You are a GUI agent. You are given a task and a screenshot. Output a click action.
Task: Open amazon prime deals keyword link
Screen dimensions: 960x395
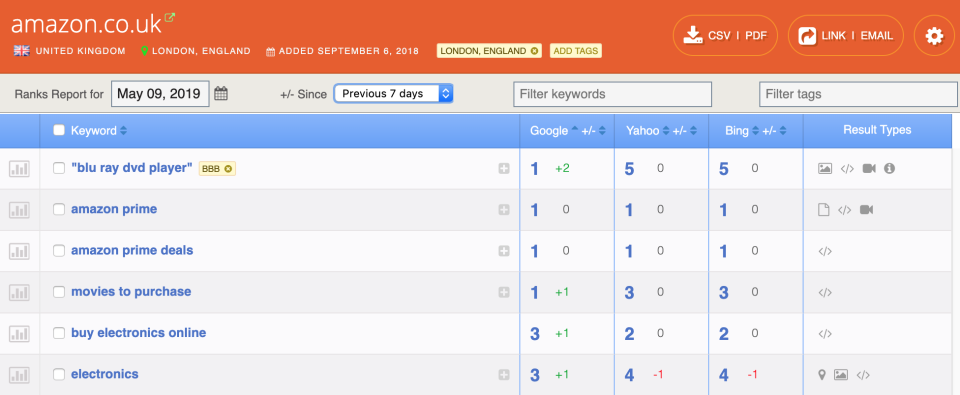[132, 250]
